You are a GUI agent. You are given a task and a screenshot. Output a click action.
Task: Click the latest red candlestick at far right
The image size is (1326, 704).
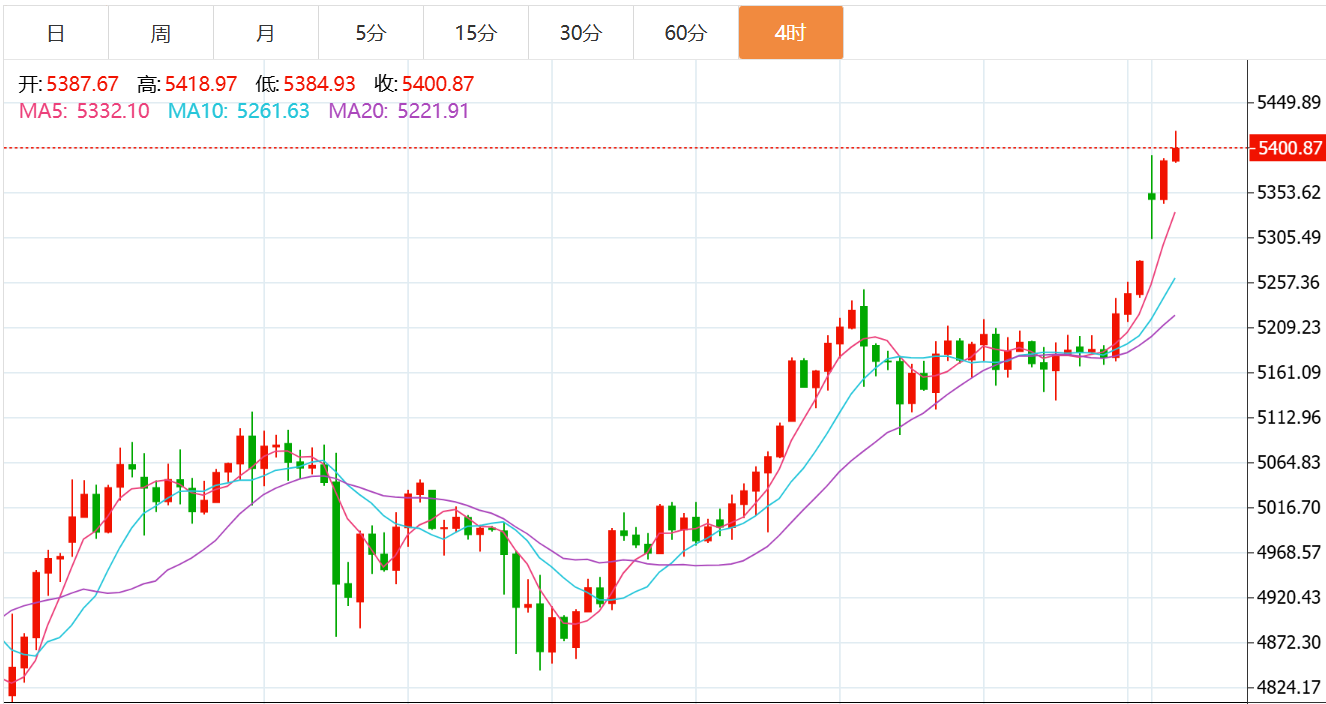(1176, 153)
